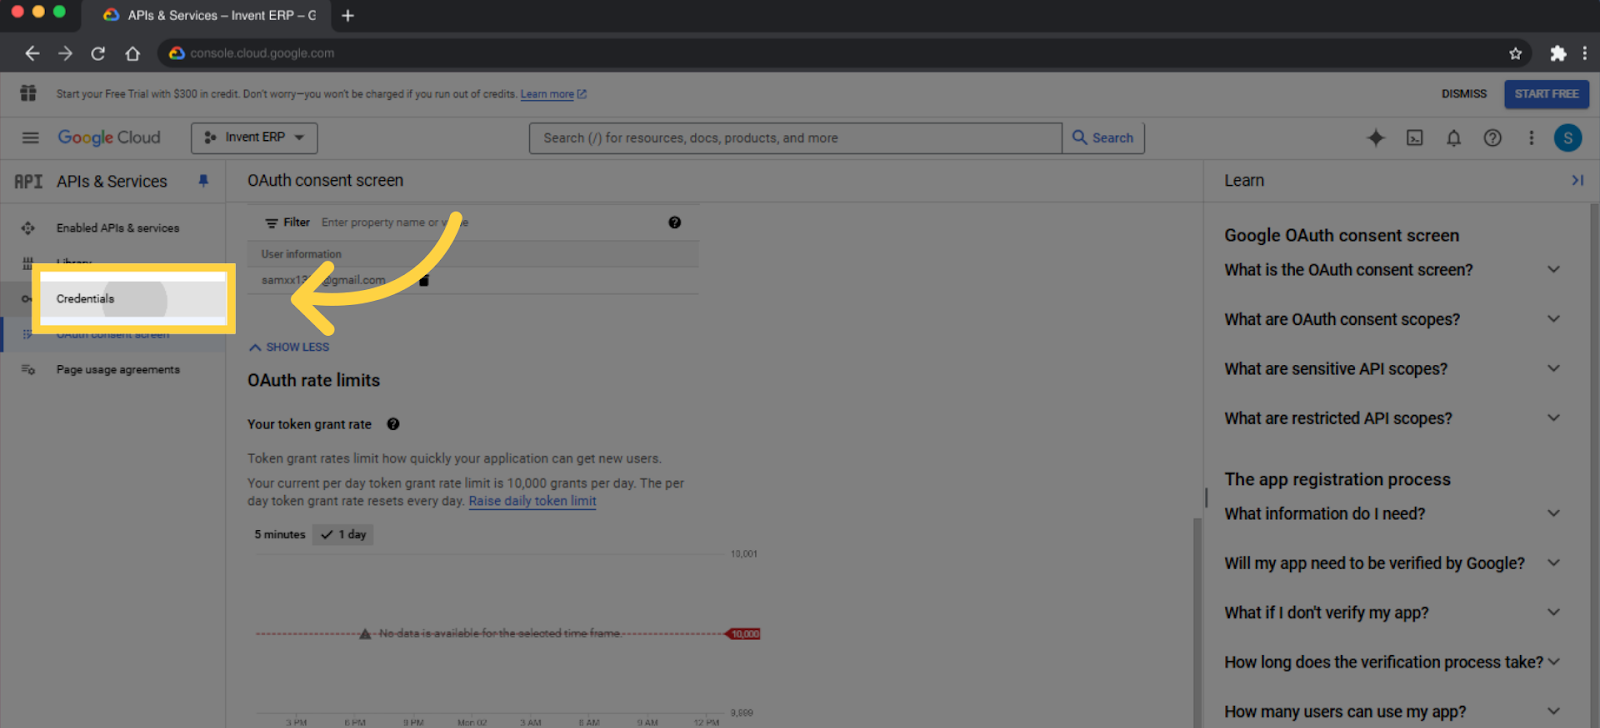Image resolution: width=1600 pixels, height=728 pixels.
Task: Collapse the Learn panel with the arrow icon
Action: [1577, 180]
